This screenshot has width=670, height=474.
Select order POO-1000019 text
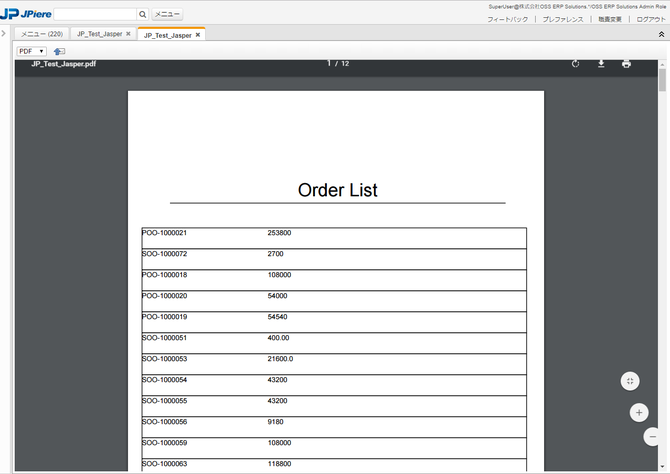(165, 317)
